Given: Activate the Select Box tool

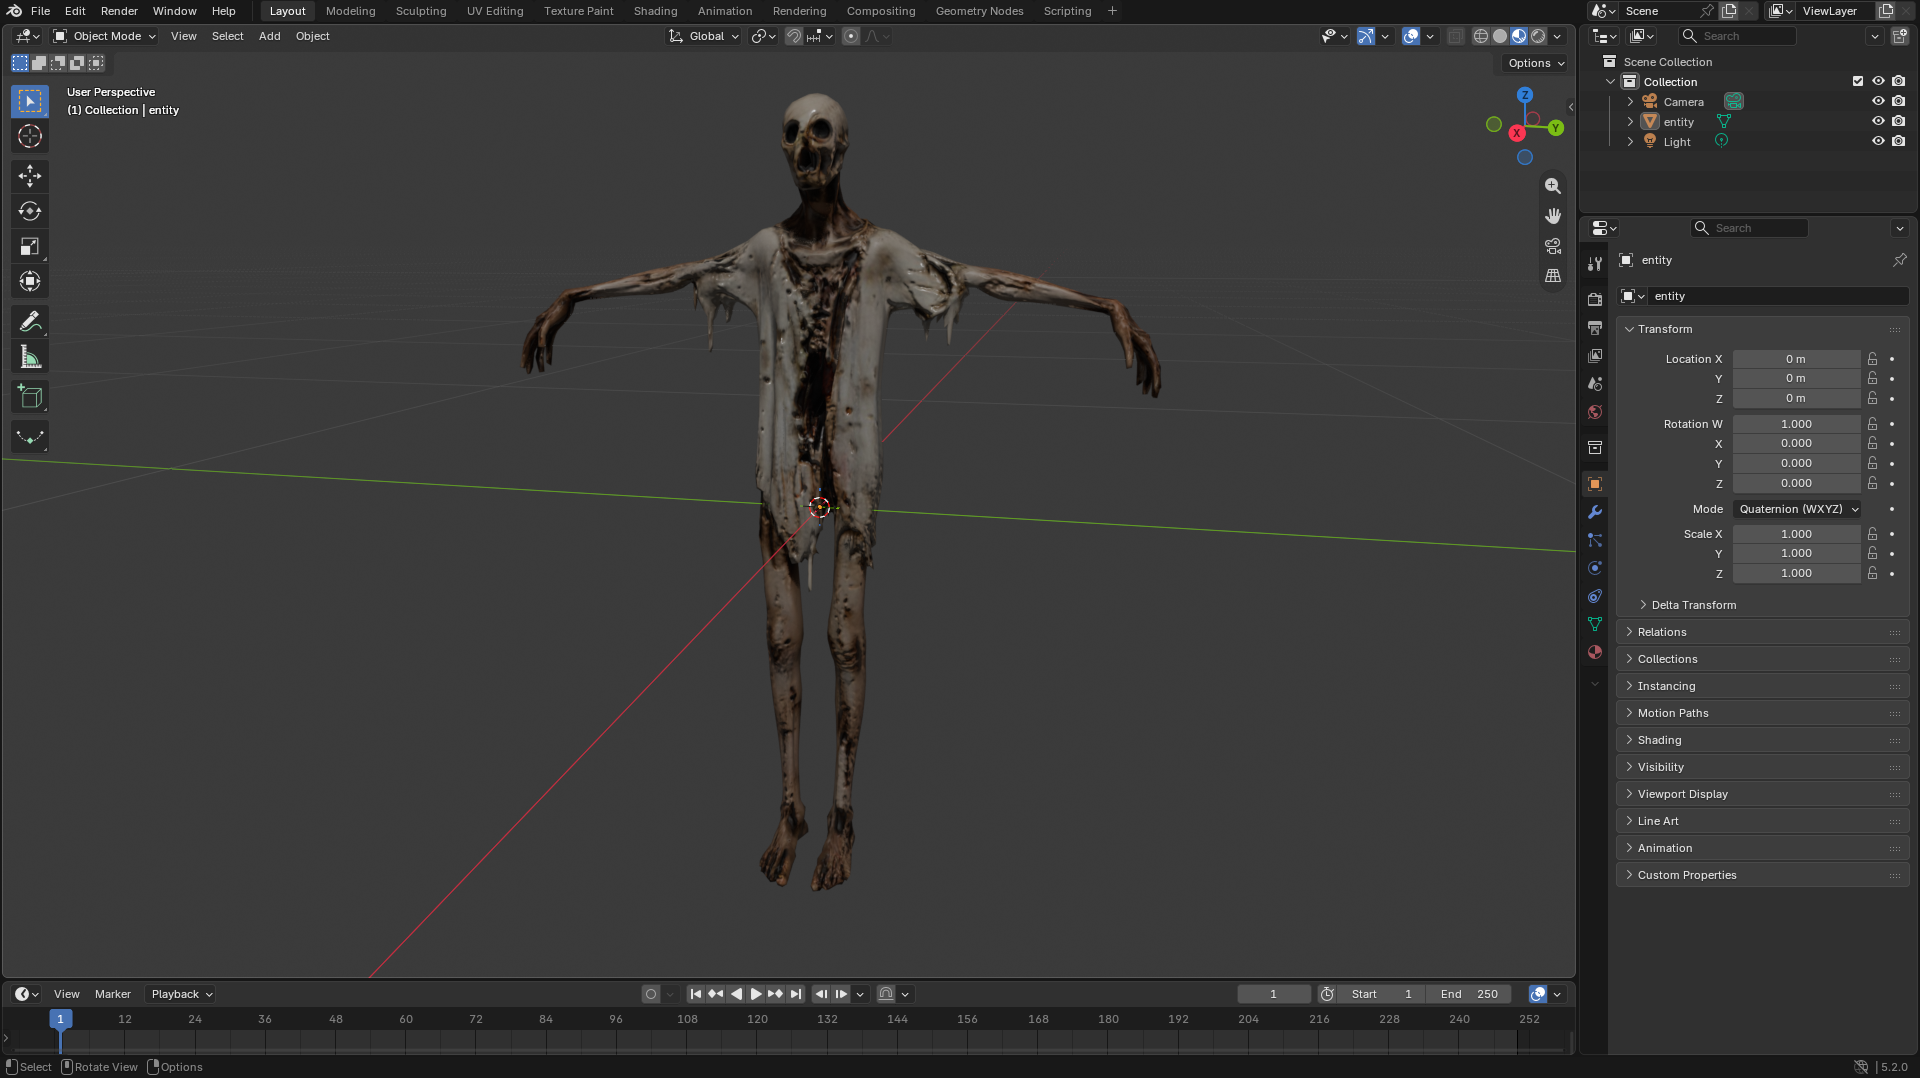Looking at the screenshot, I should (30, 101).
